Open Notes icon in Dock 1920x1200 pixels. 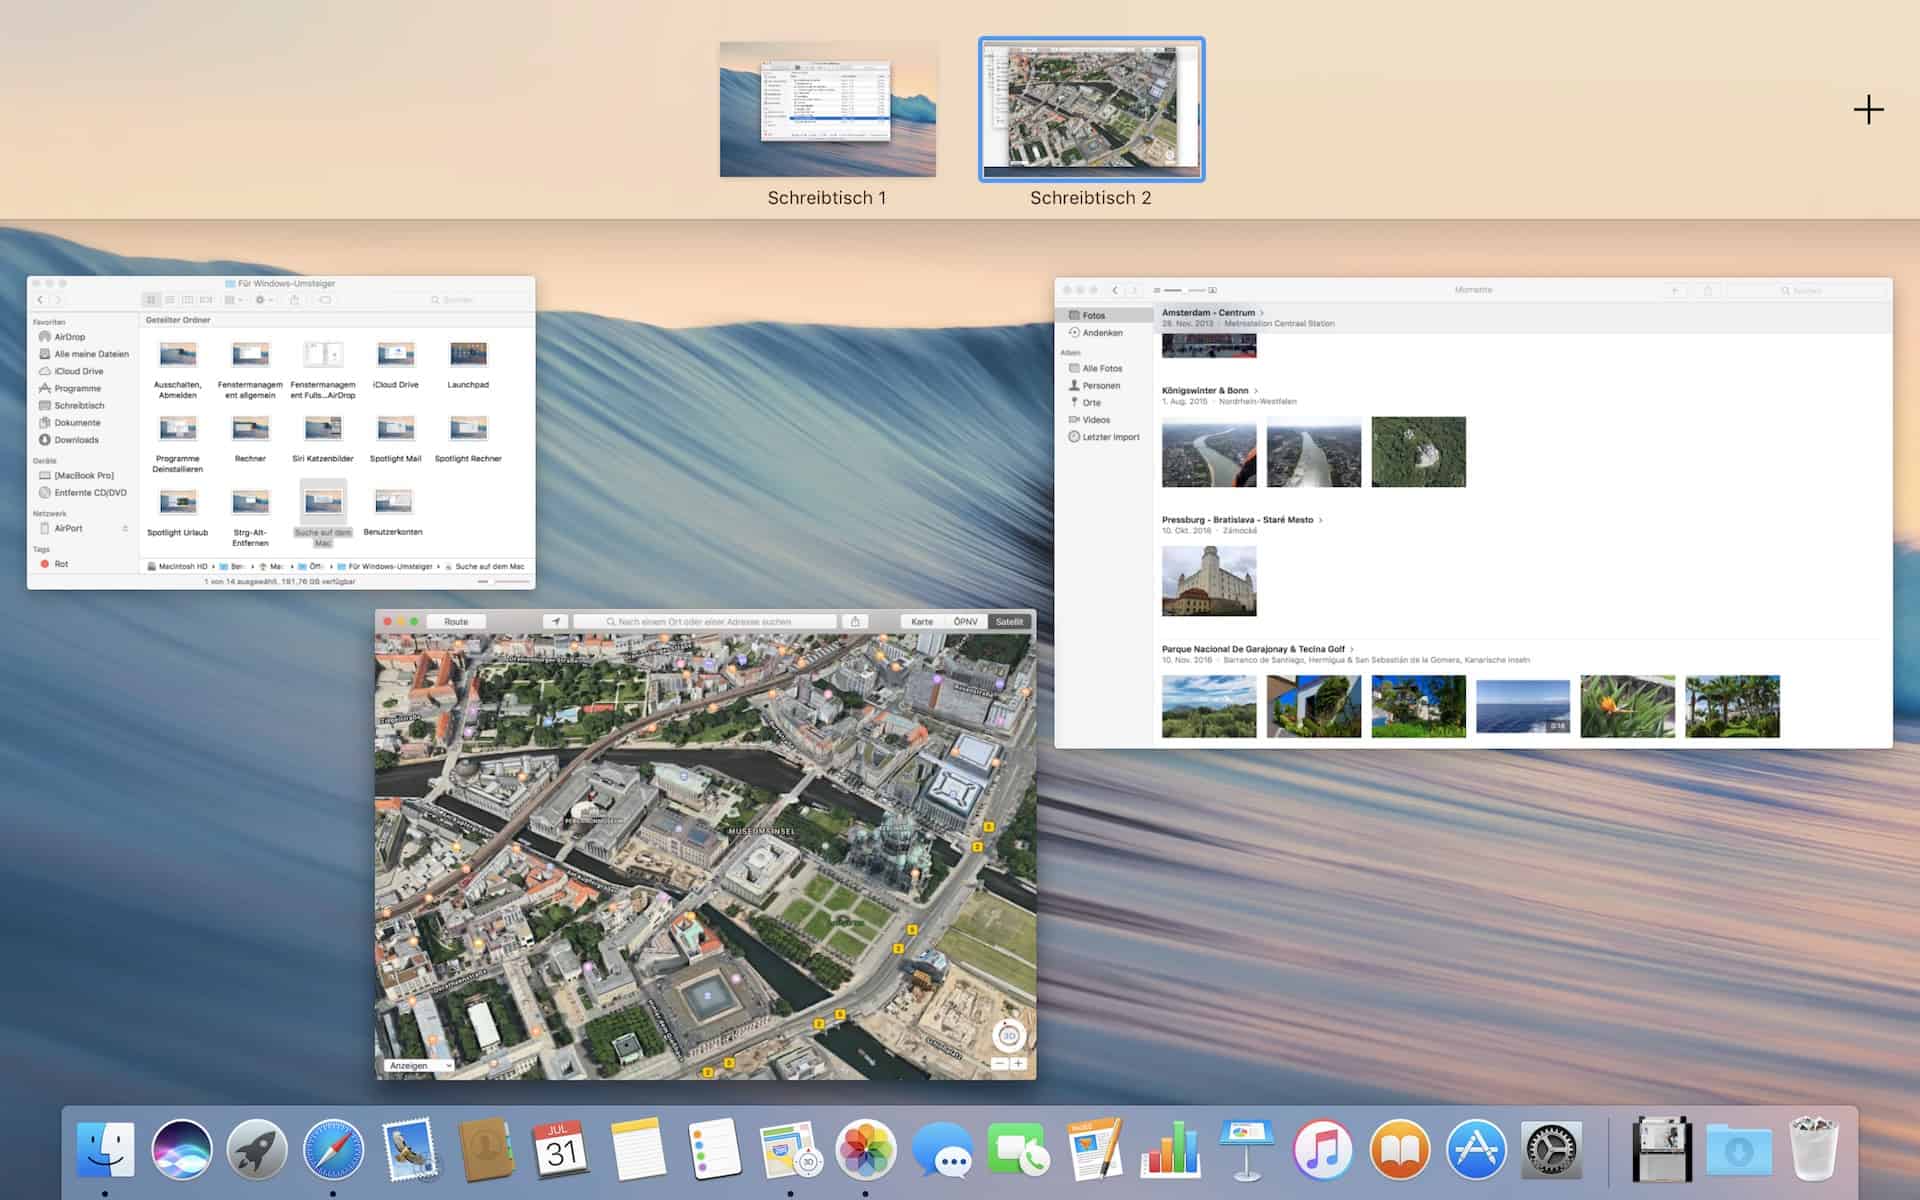pos(638,1150)
